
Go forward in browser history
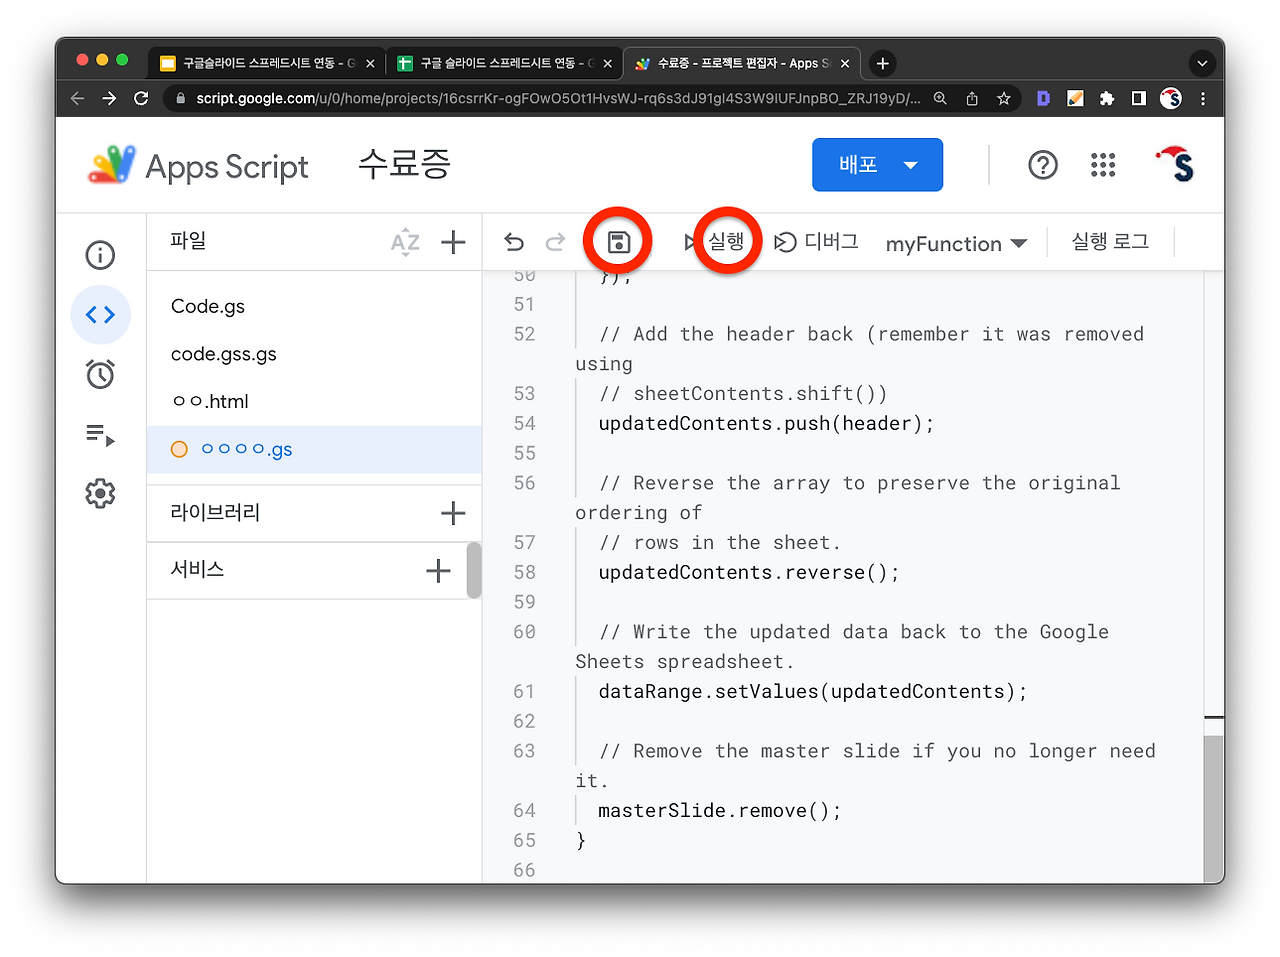coord(109,98)
